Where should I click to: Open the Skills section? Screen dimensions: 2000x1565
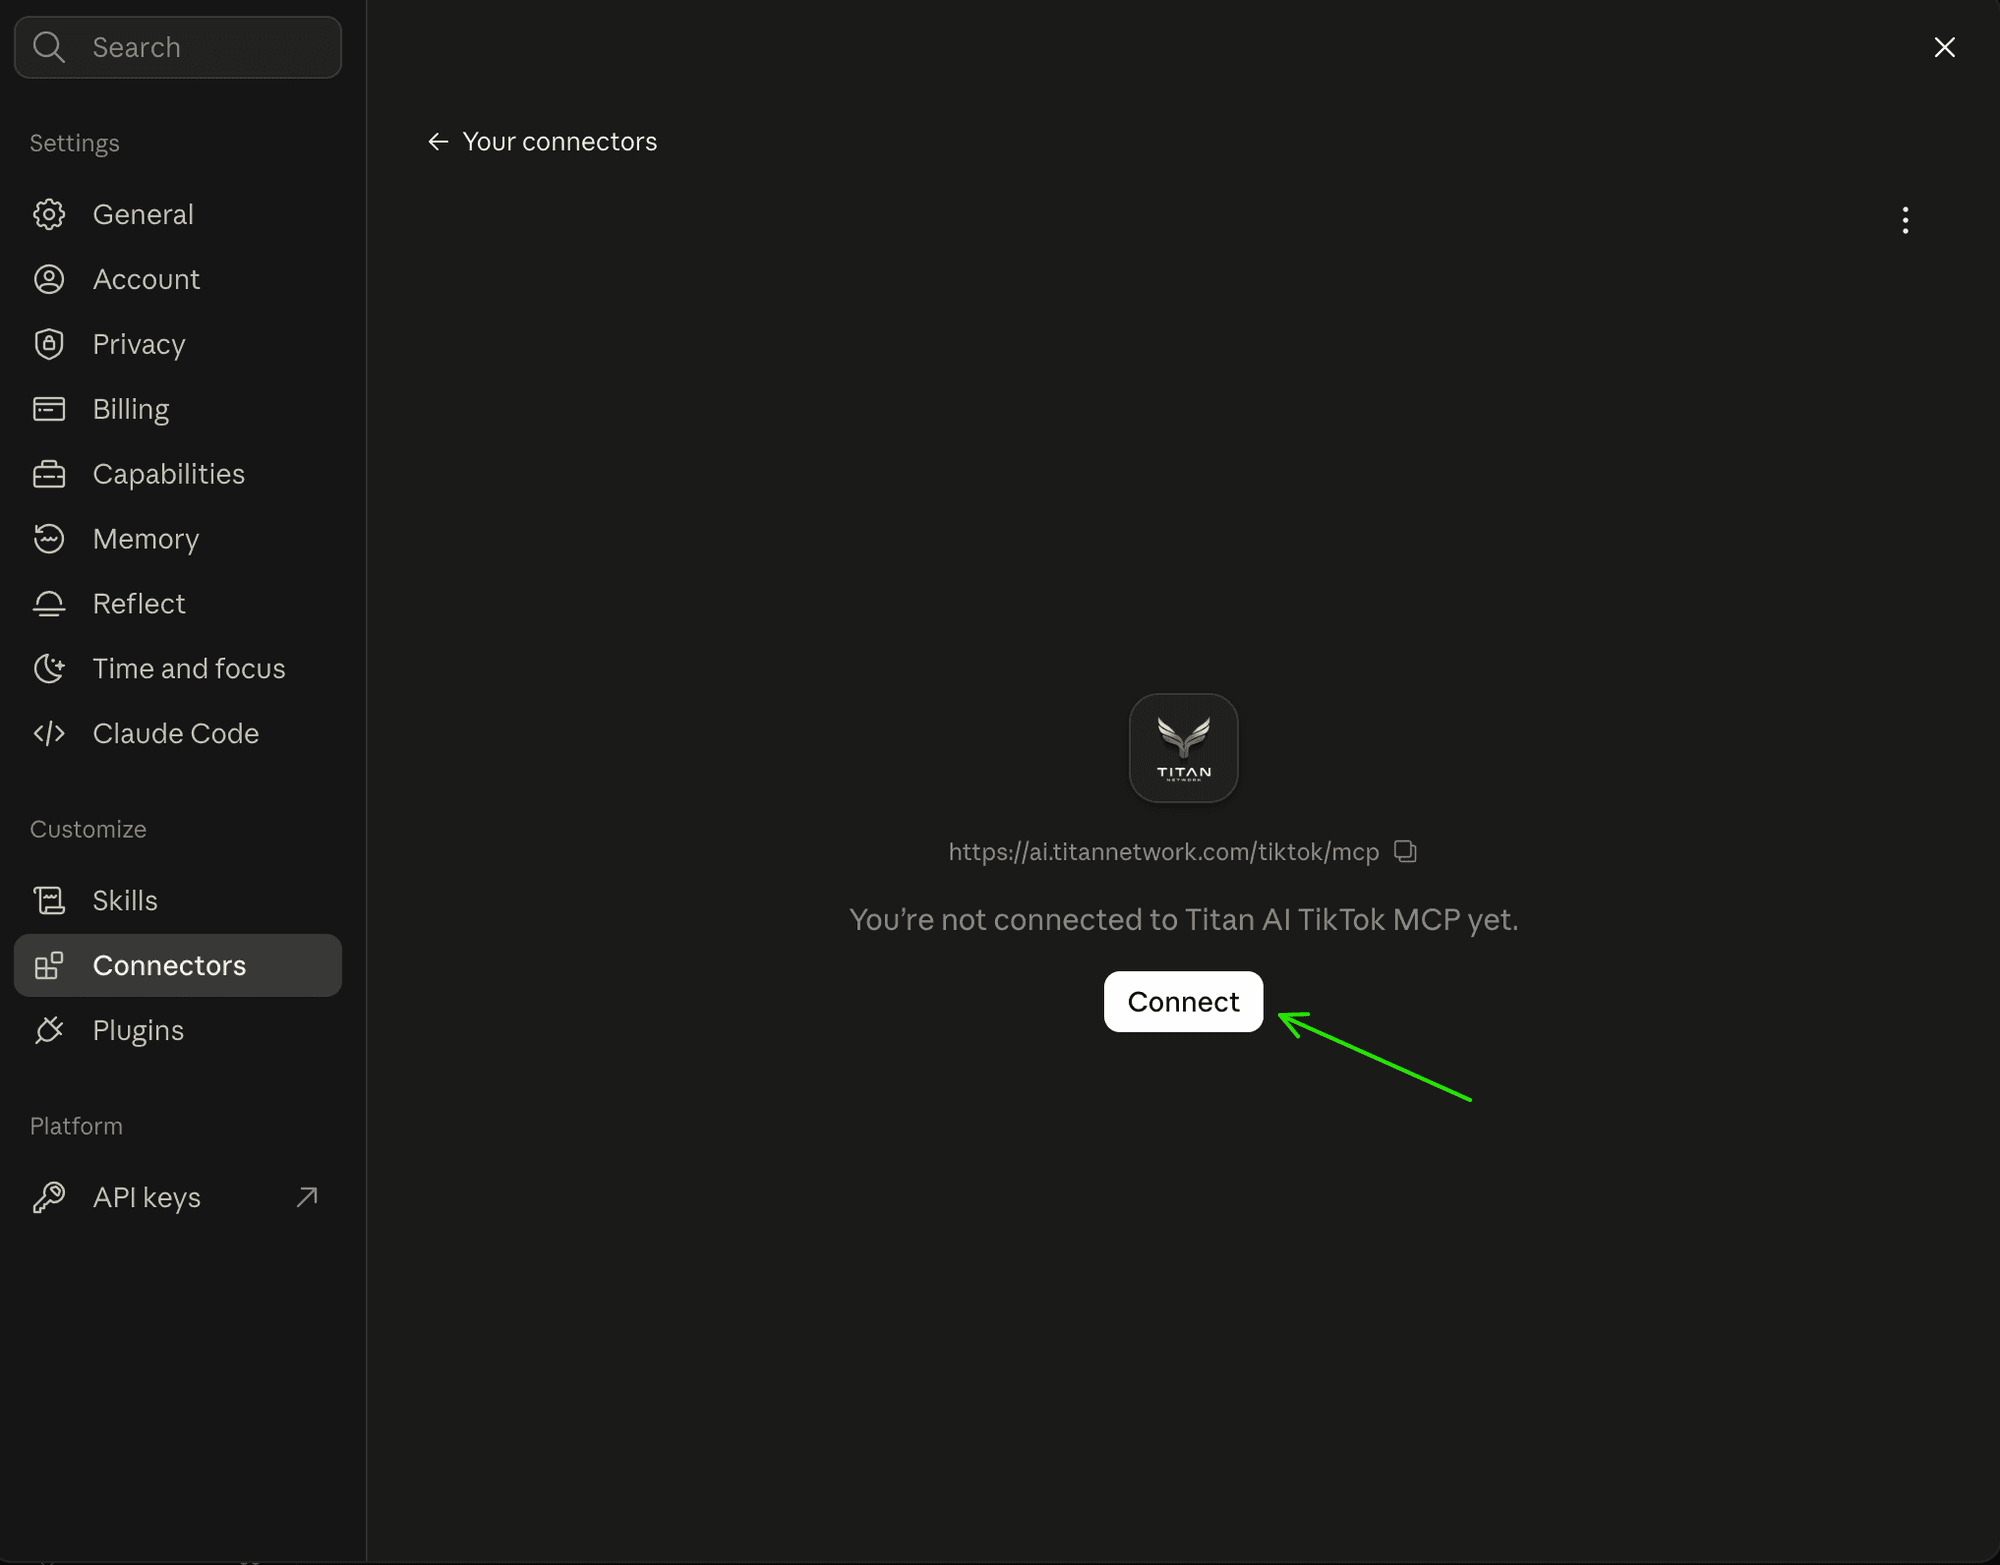click(178, 900)
